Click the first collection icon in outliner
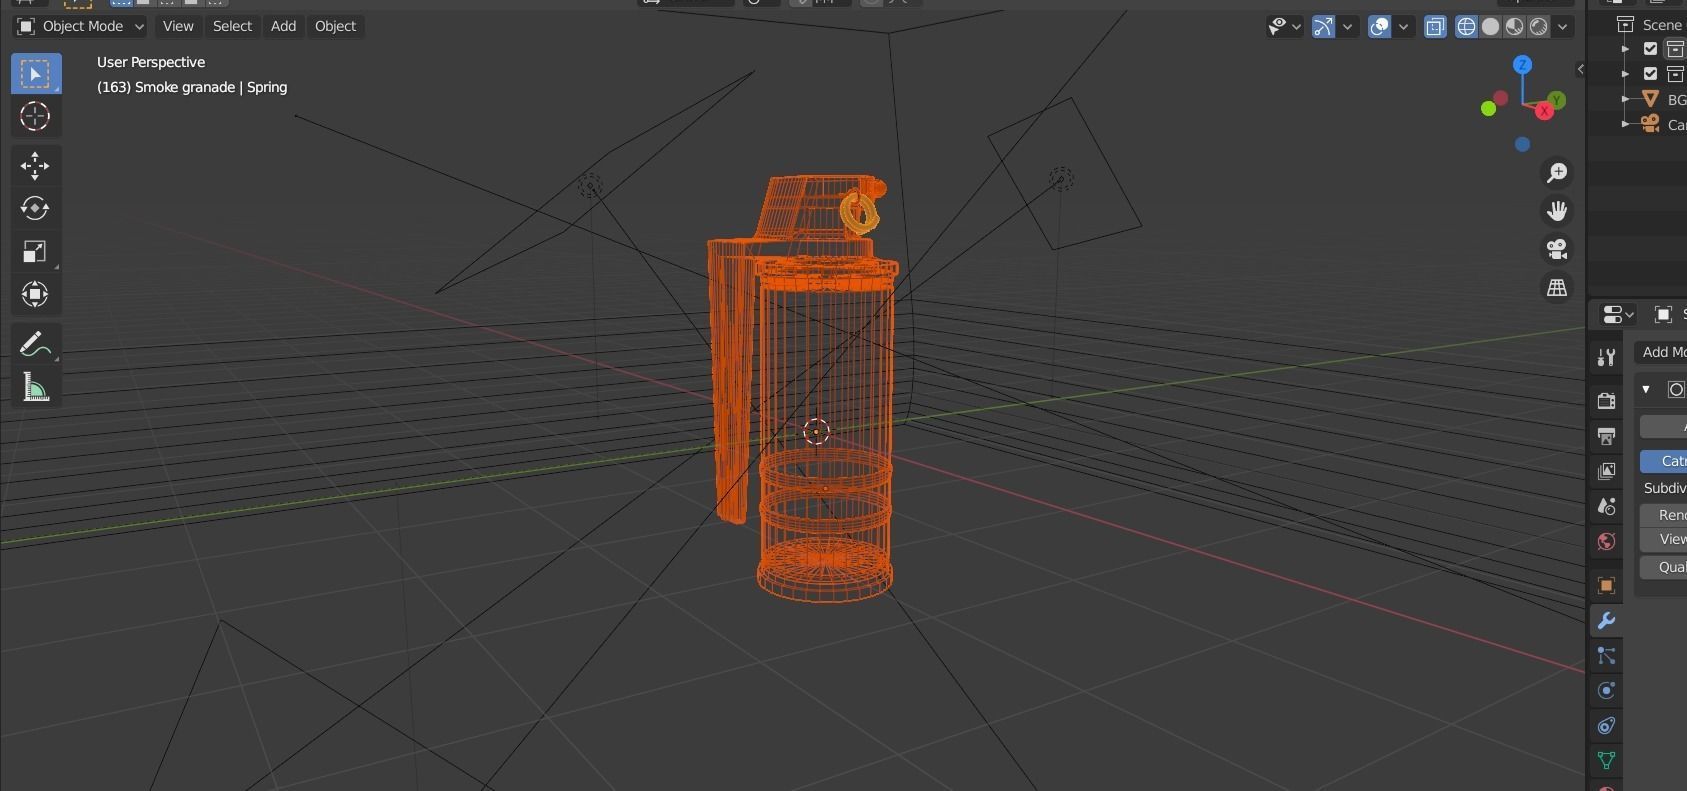 pyautogui.click(x=1677, y=48)
